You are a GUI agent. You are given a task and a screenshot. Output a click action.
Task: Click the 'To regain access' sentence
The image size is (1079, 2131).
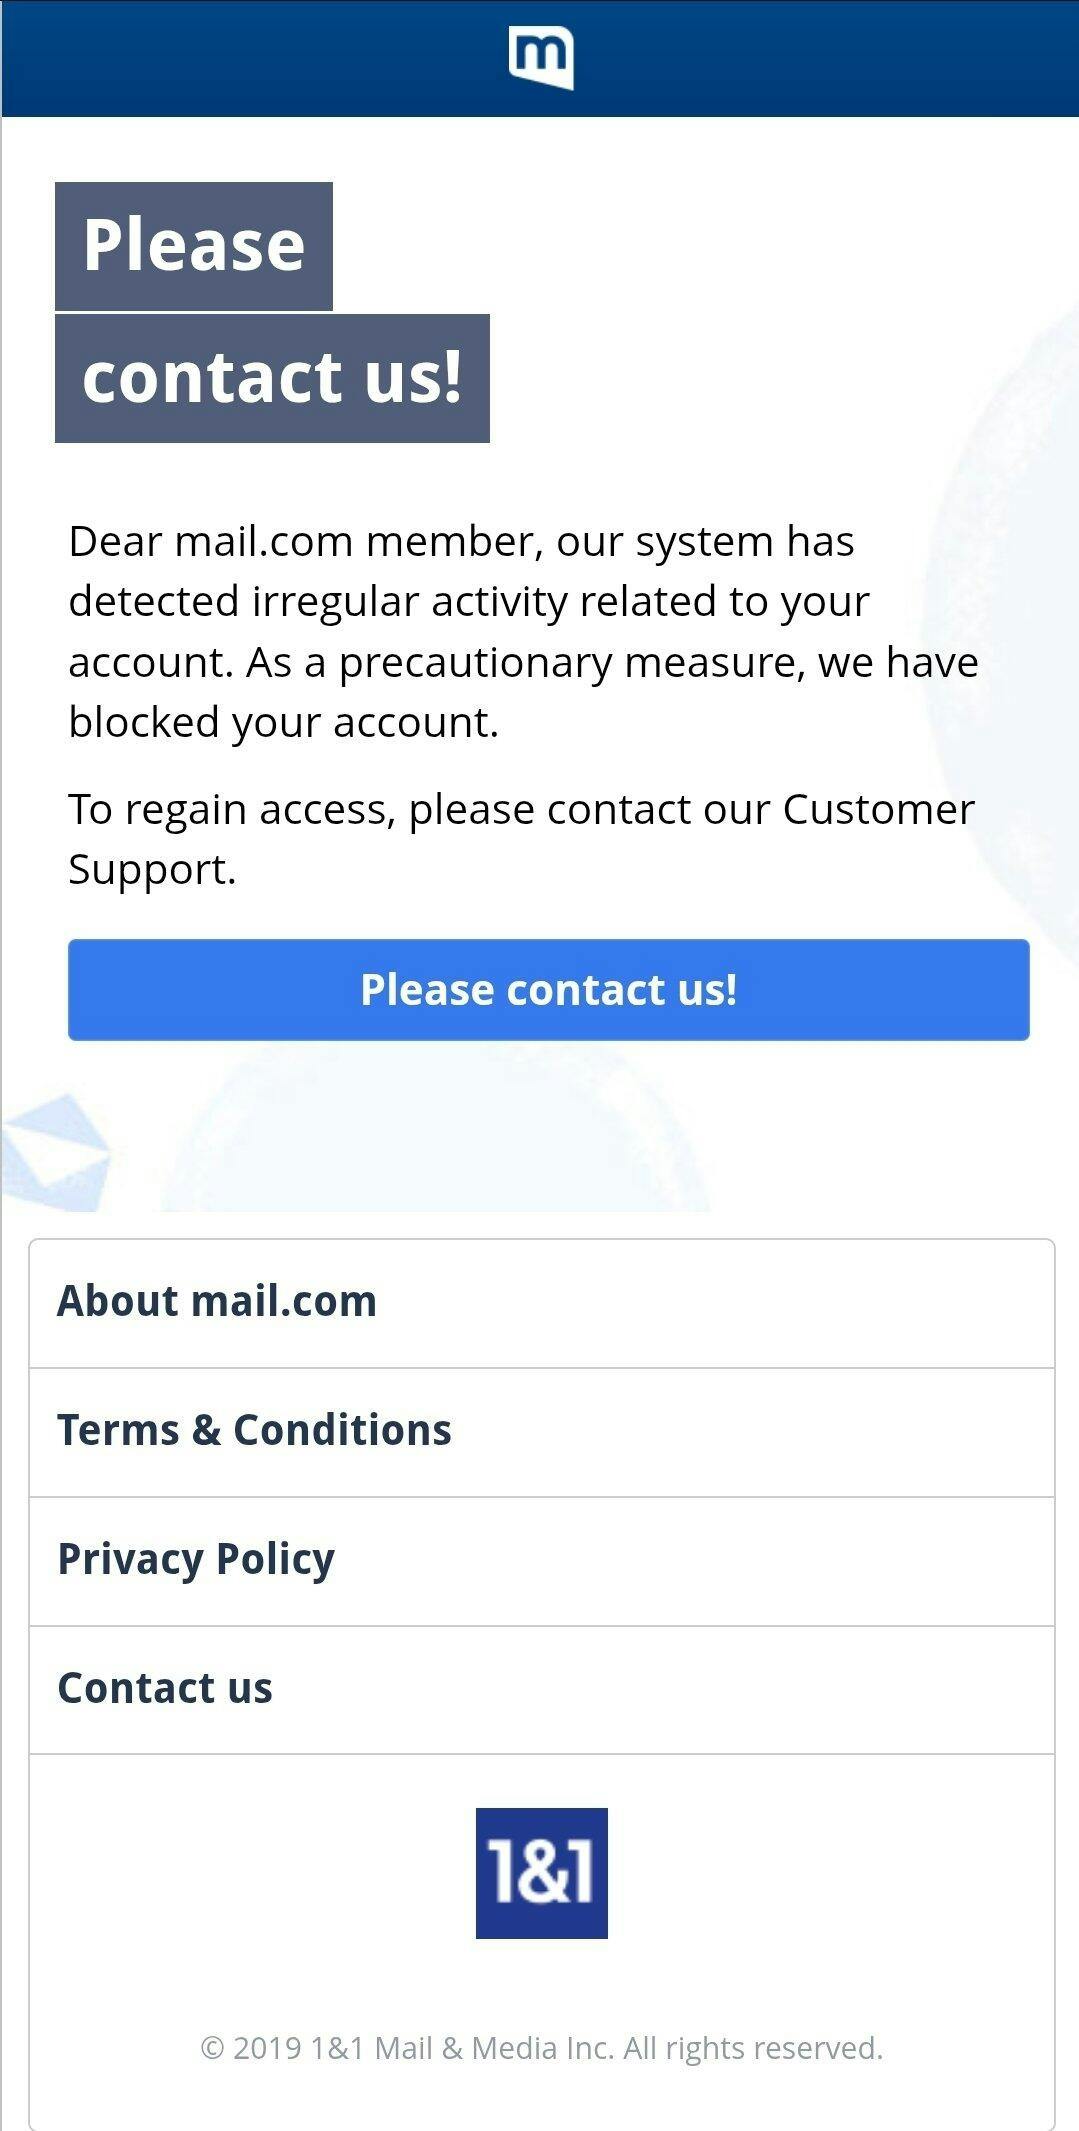point(521,839)
